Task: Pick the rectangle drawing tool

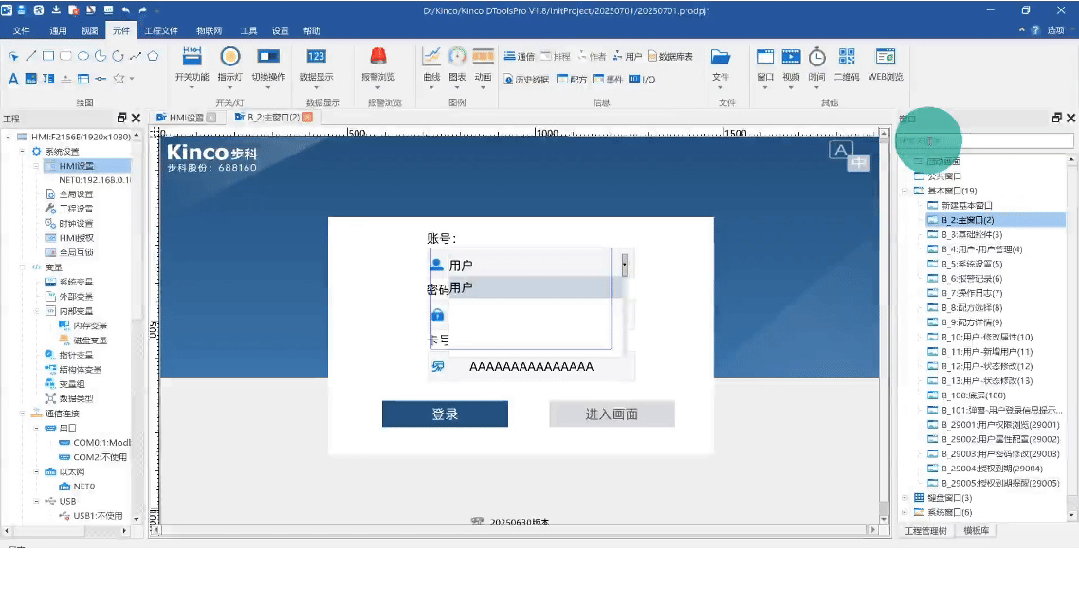Action: click(47, 56)
